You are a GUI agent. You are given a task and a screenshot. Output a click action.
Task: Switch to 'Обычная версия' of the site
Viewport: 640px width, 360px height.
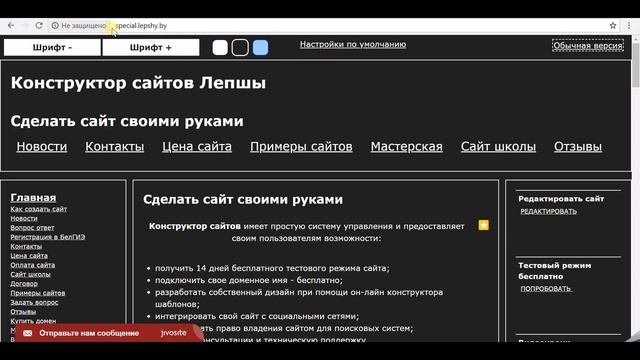[588, 45]
